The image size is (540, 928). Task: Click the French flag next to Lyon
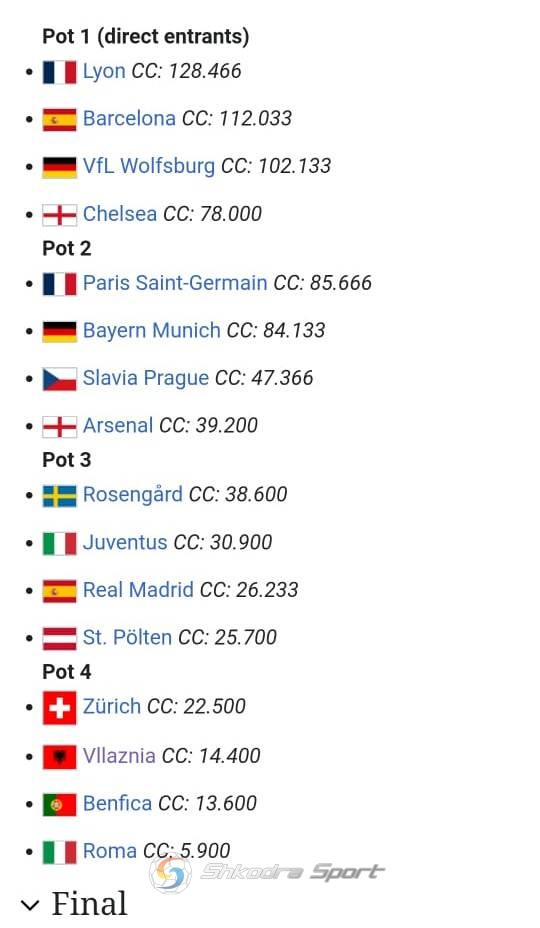click(59, 72)
